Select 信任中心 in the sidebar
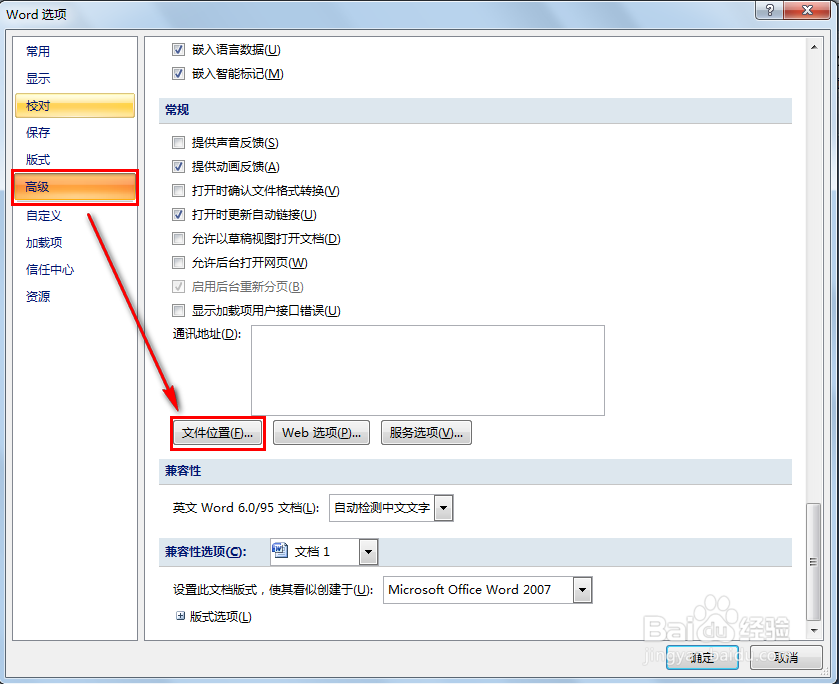 tap(49, 268)
